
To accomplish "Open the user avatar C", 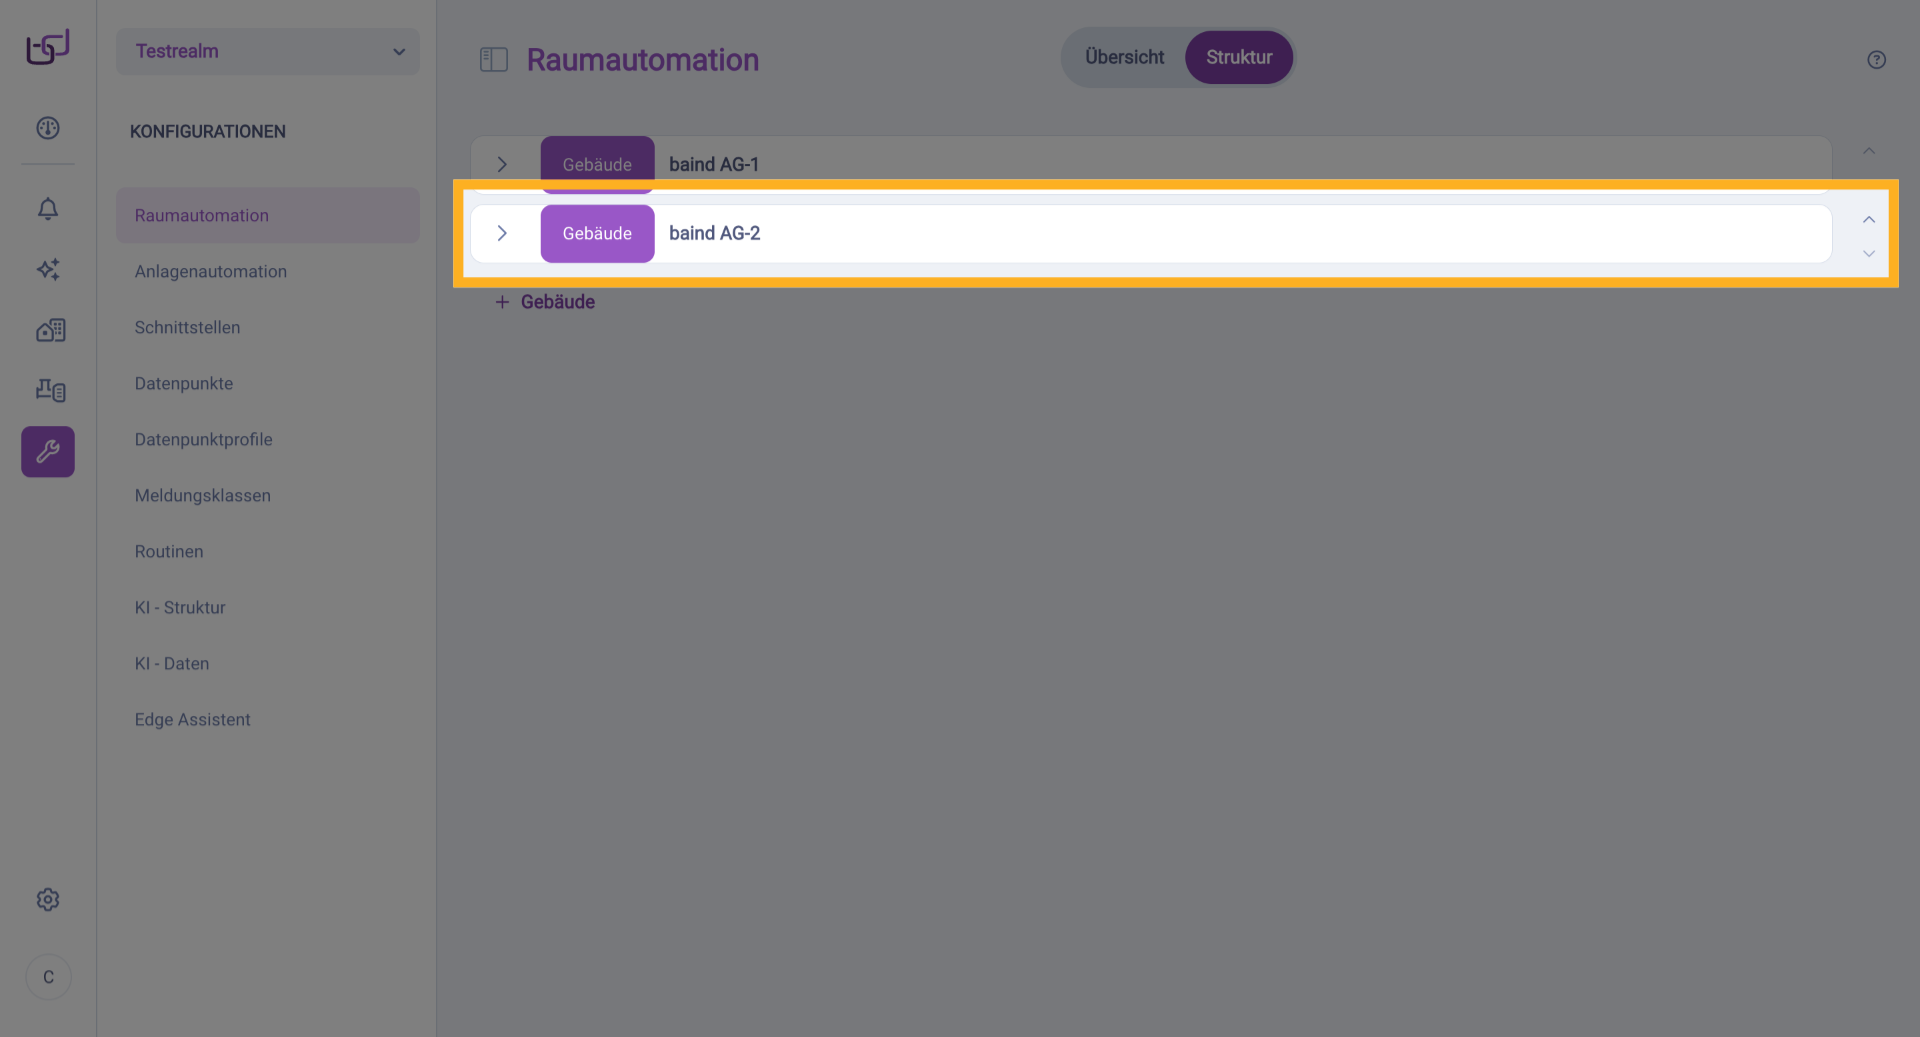I will (x=48, y=977).
